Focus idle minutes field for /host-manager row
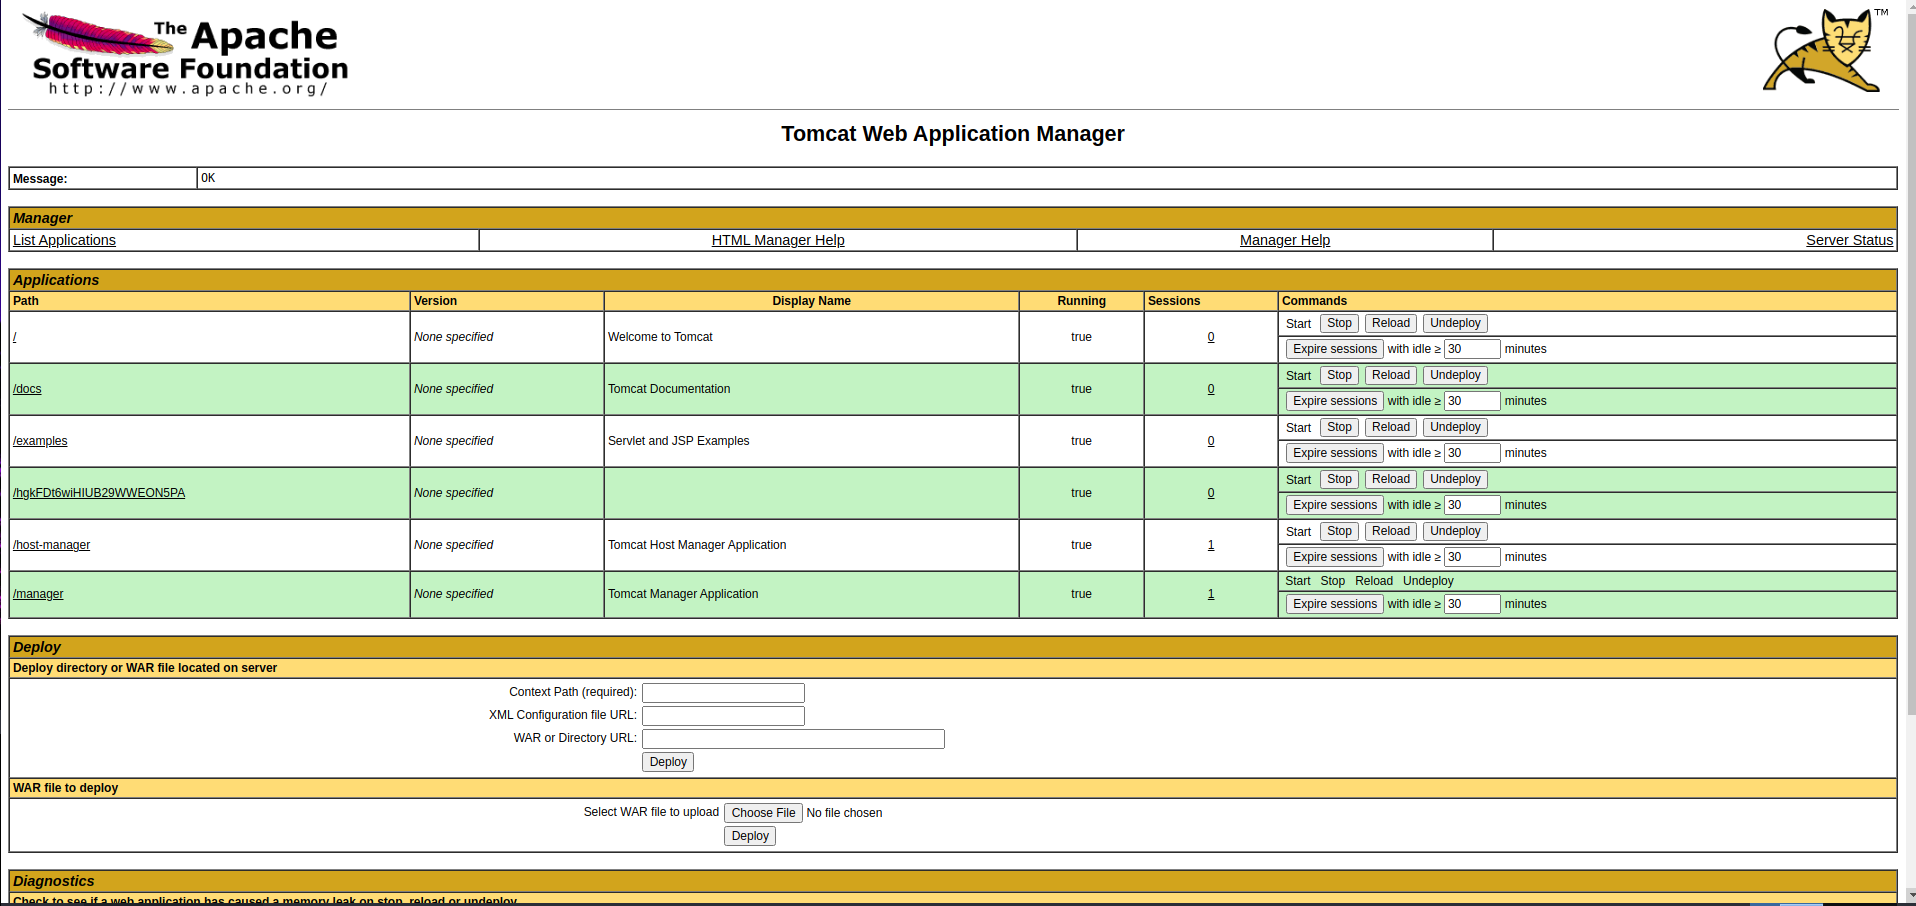The height and width of the screenshot is (906, 1916). [1472, 557]
